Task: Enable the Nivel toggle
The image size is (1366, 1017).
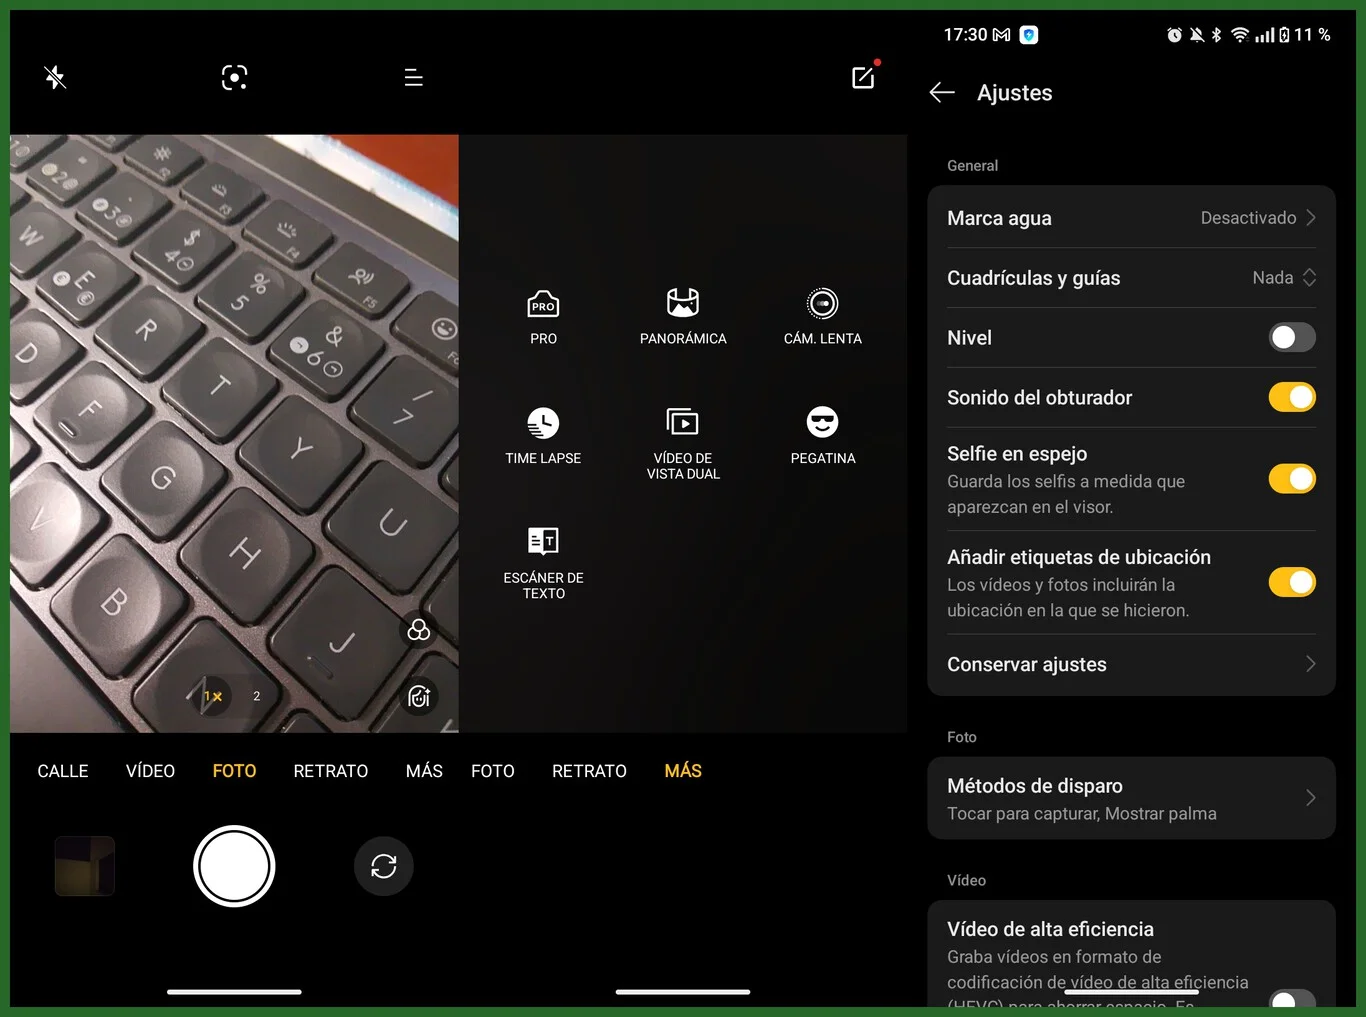Action: [1291, 338]
